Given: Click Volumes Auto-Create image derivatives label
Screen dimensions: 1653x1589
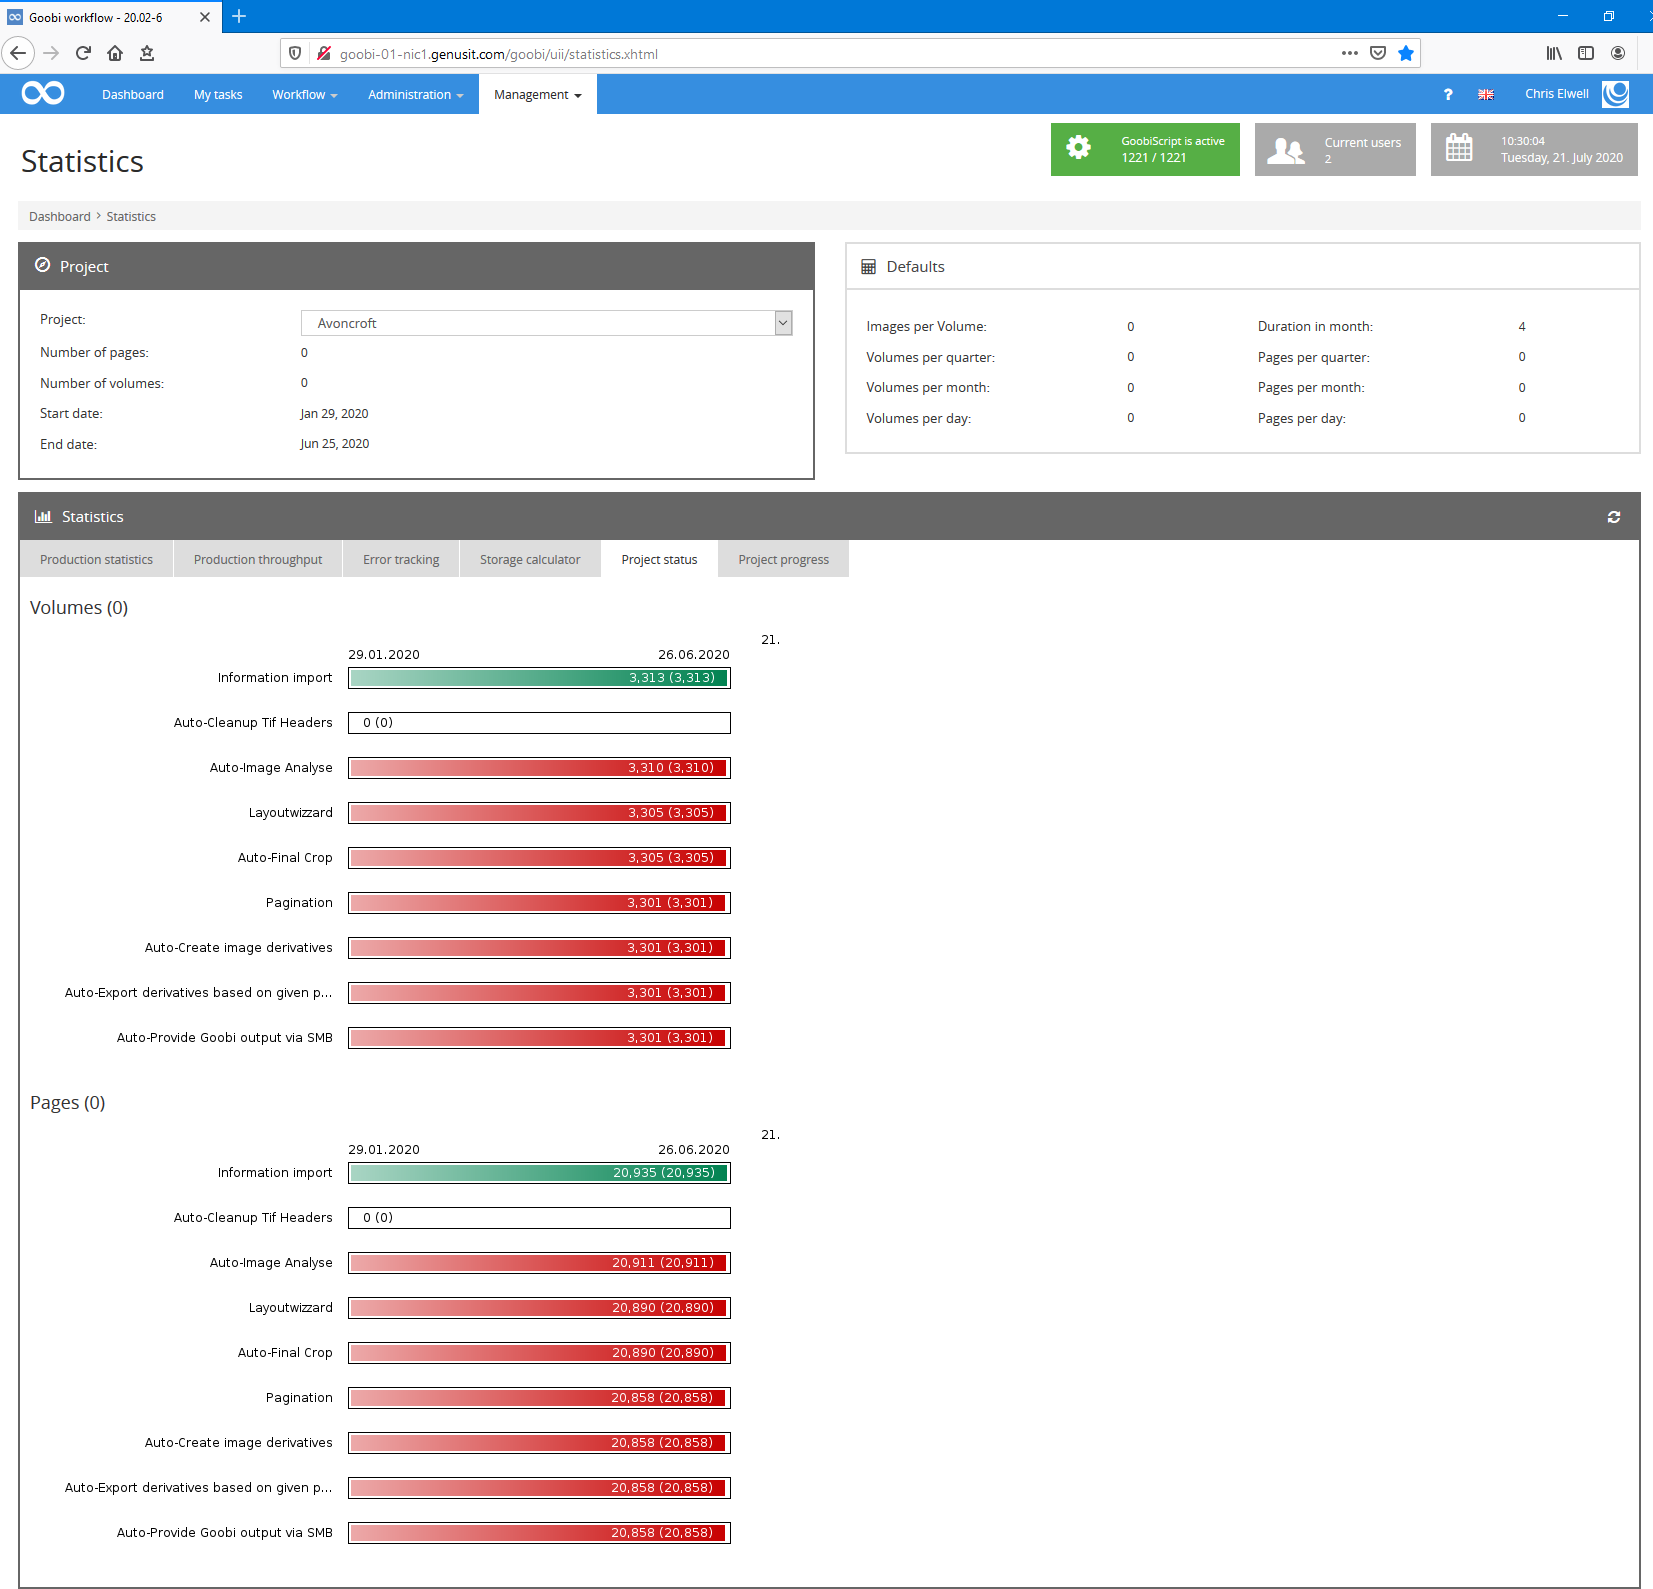Looking at the screenshot, I should pyautogui.click(x=238, y=948).
